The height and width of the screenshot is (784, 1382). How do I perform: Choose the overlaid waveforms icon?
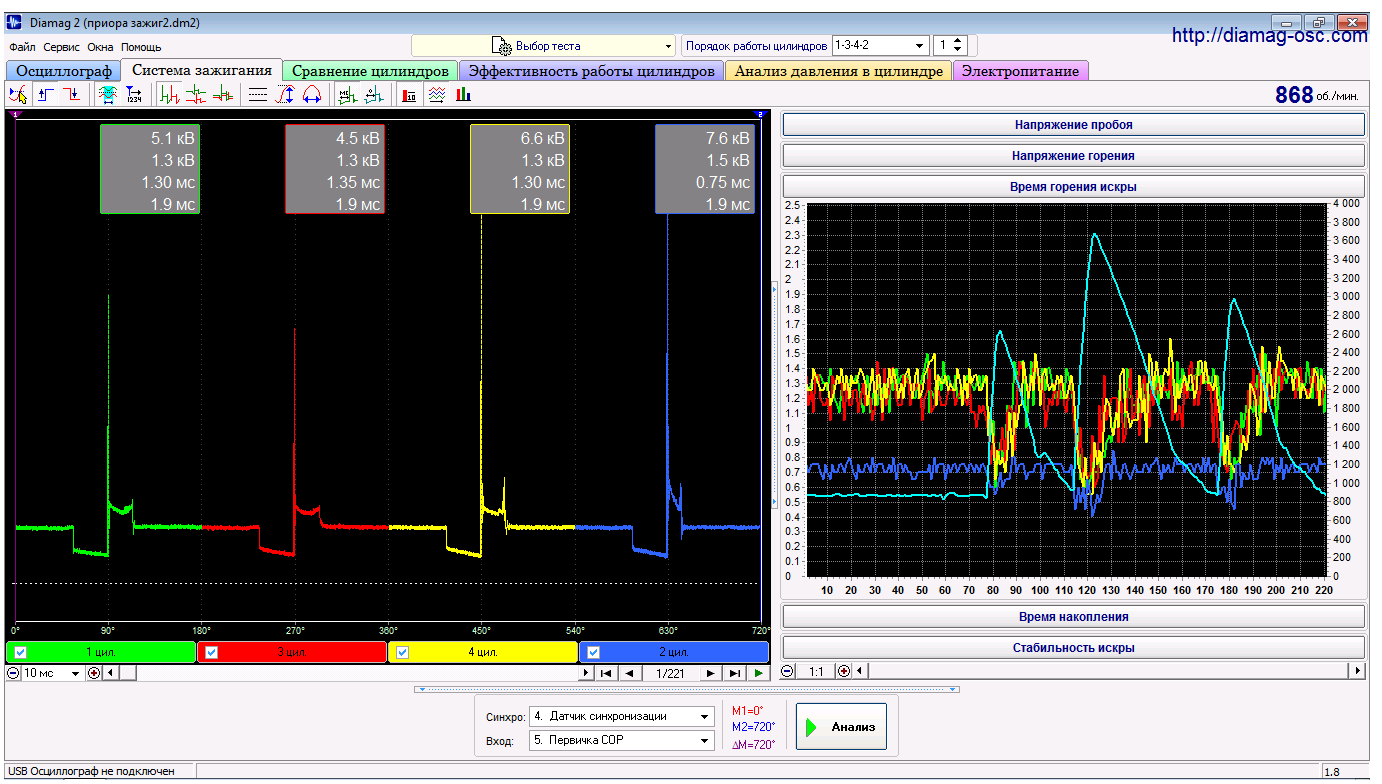(222, 95)
